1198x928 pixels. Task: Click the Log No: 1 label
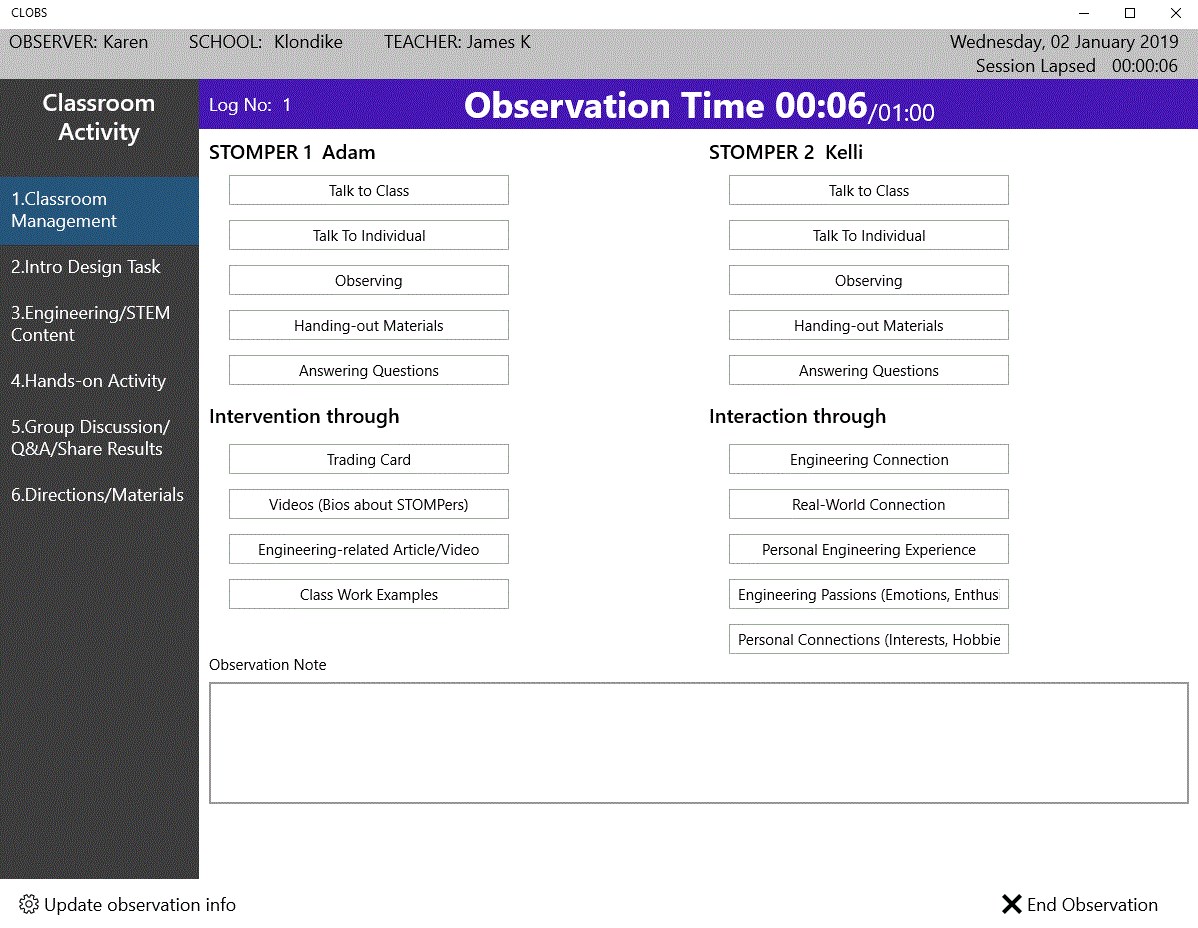250,105
